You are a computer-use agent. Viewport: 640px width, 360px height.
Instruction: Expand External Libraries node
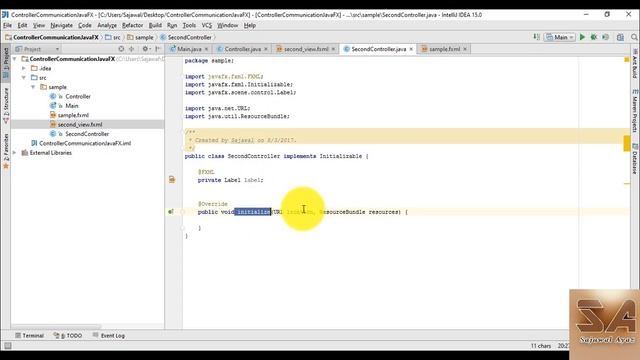pos(15,153)
